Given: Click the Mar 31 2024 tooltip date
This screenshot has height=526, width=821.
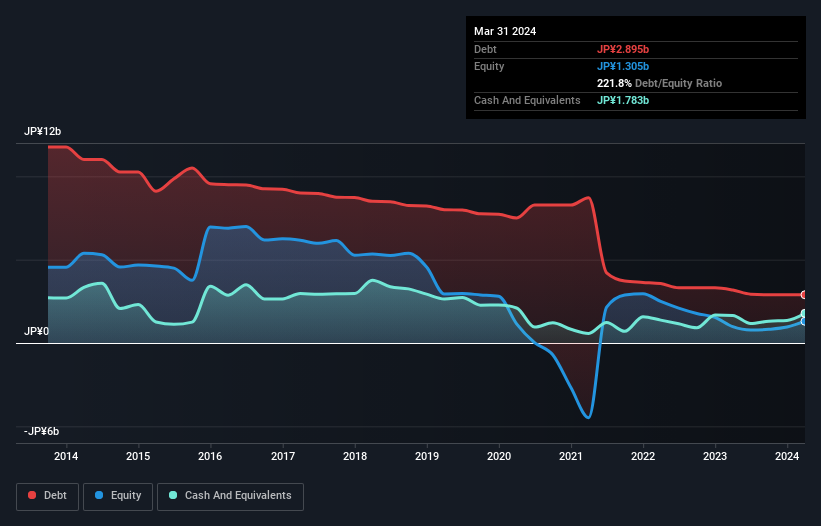Looking at the screenshot, I should pos(505,31).
